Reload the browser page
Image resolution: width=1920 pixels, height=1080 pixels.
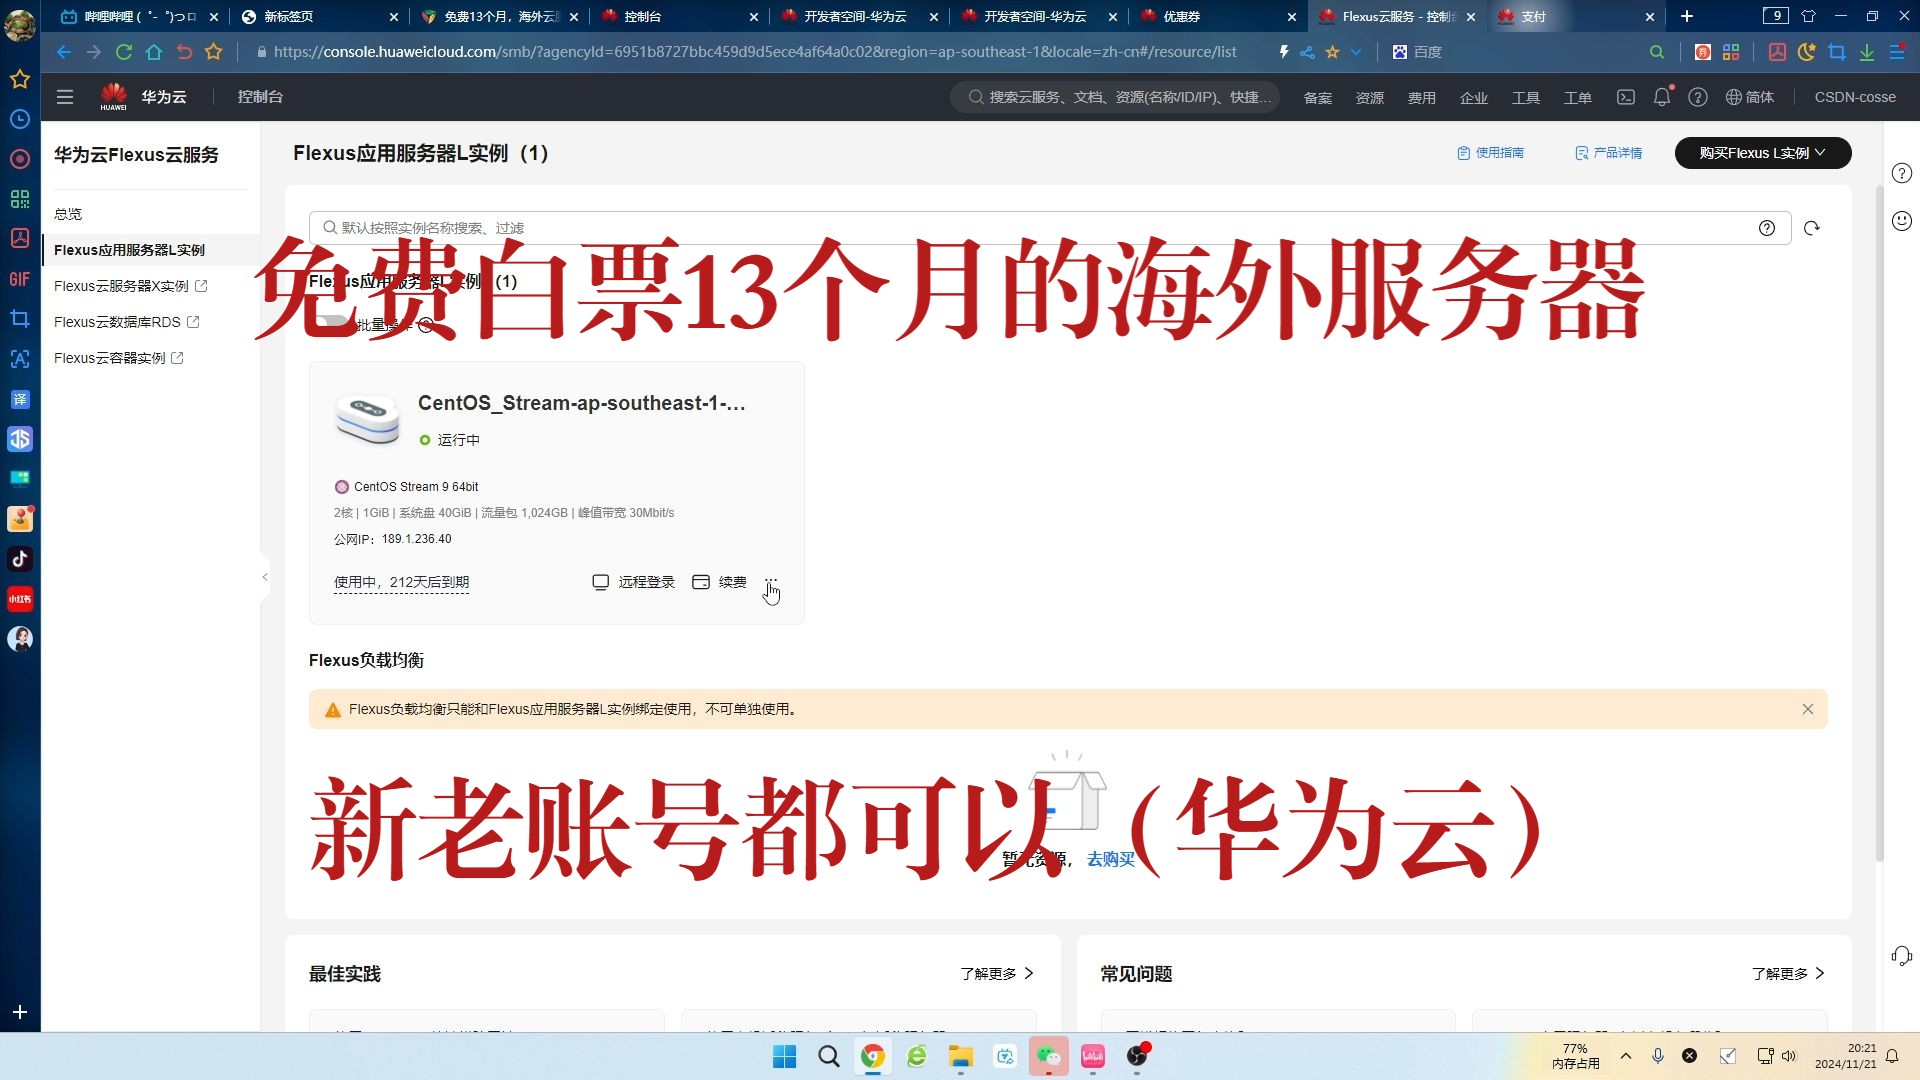124,52
